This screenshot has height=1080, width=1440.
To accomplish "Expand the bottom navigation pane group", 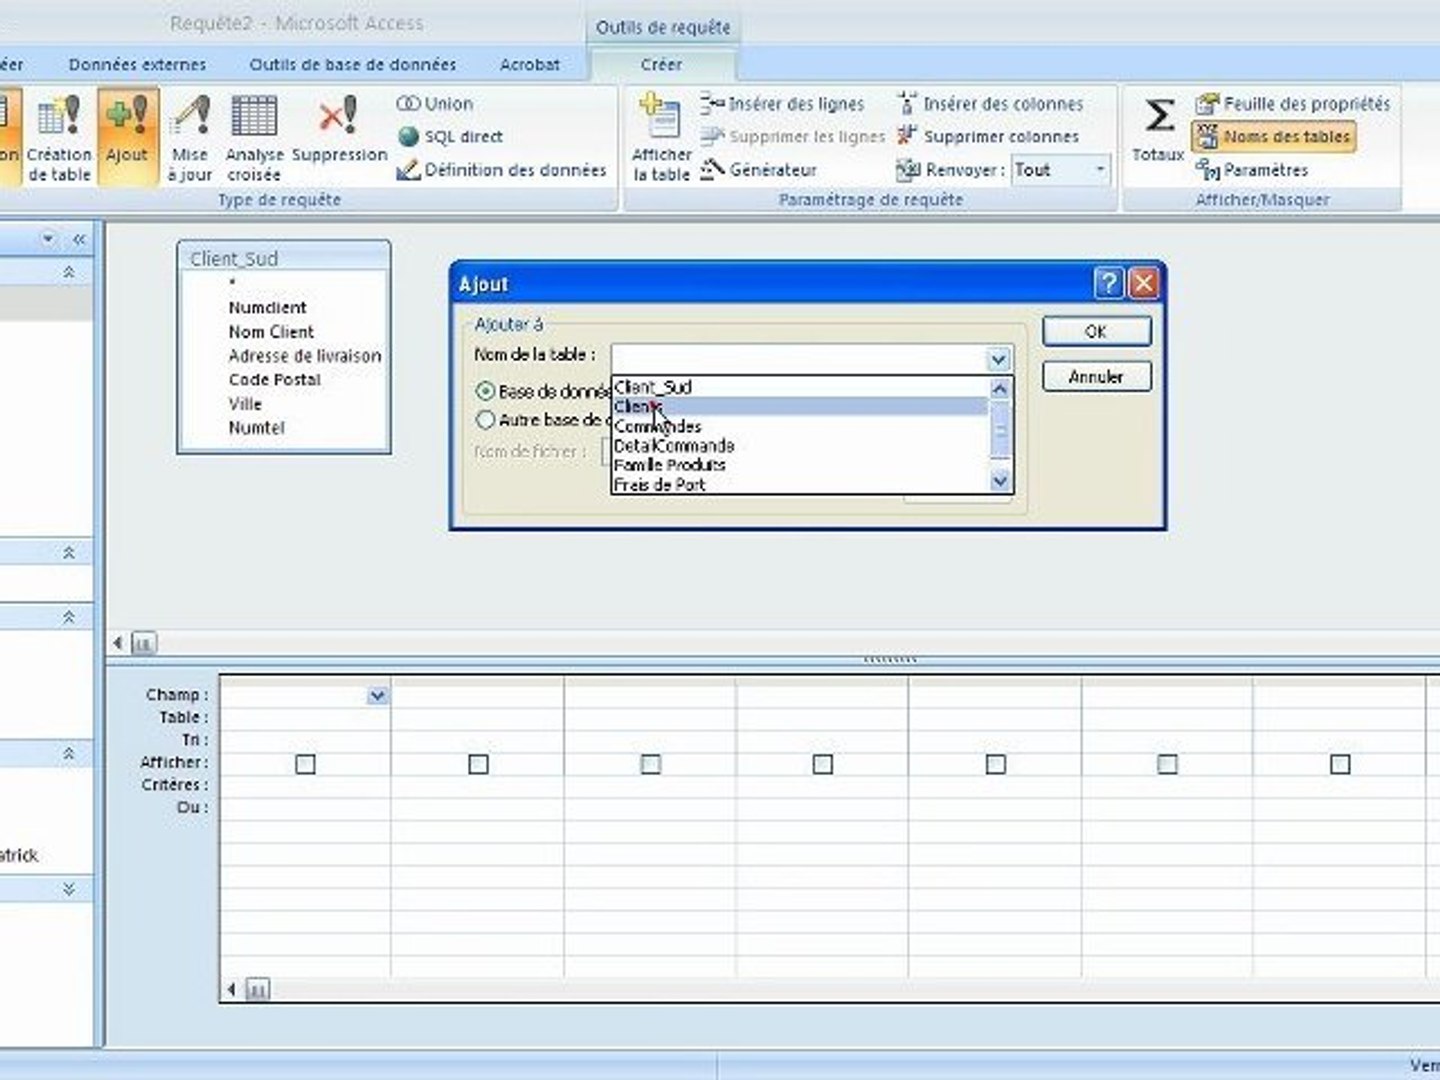I will coord(69,889).
